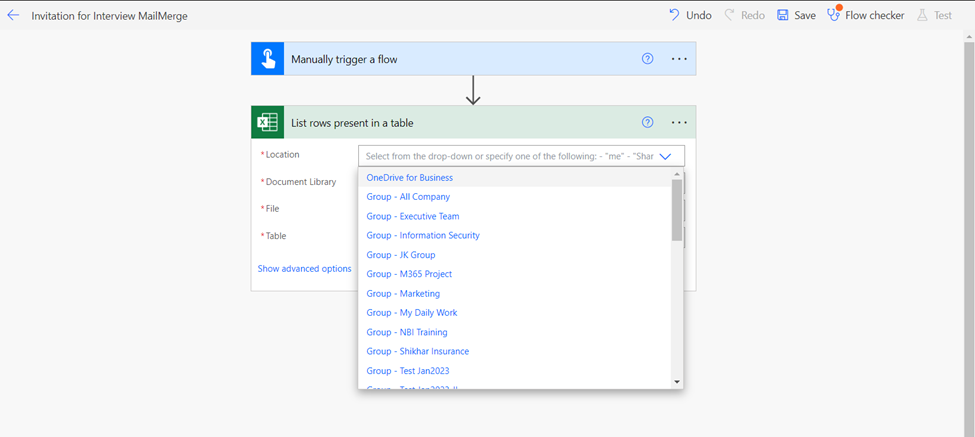Pick Group - JK Group
This screenshot has width=975, height=437.
tap(515, 254)
